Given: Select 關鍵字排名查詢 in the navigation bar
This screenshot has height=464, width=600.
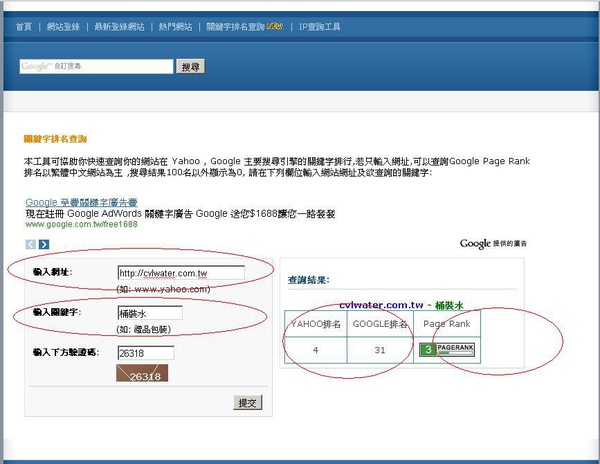Looking at the screenshot, I should 235,27.
